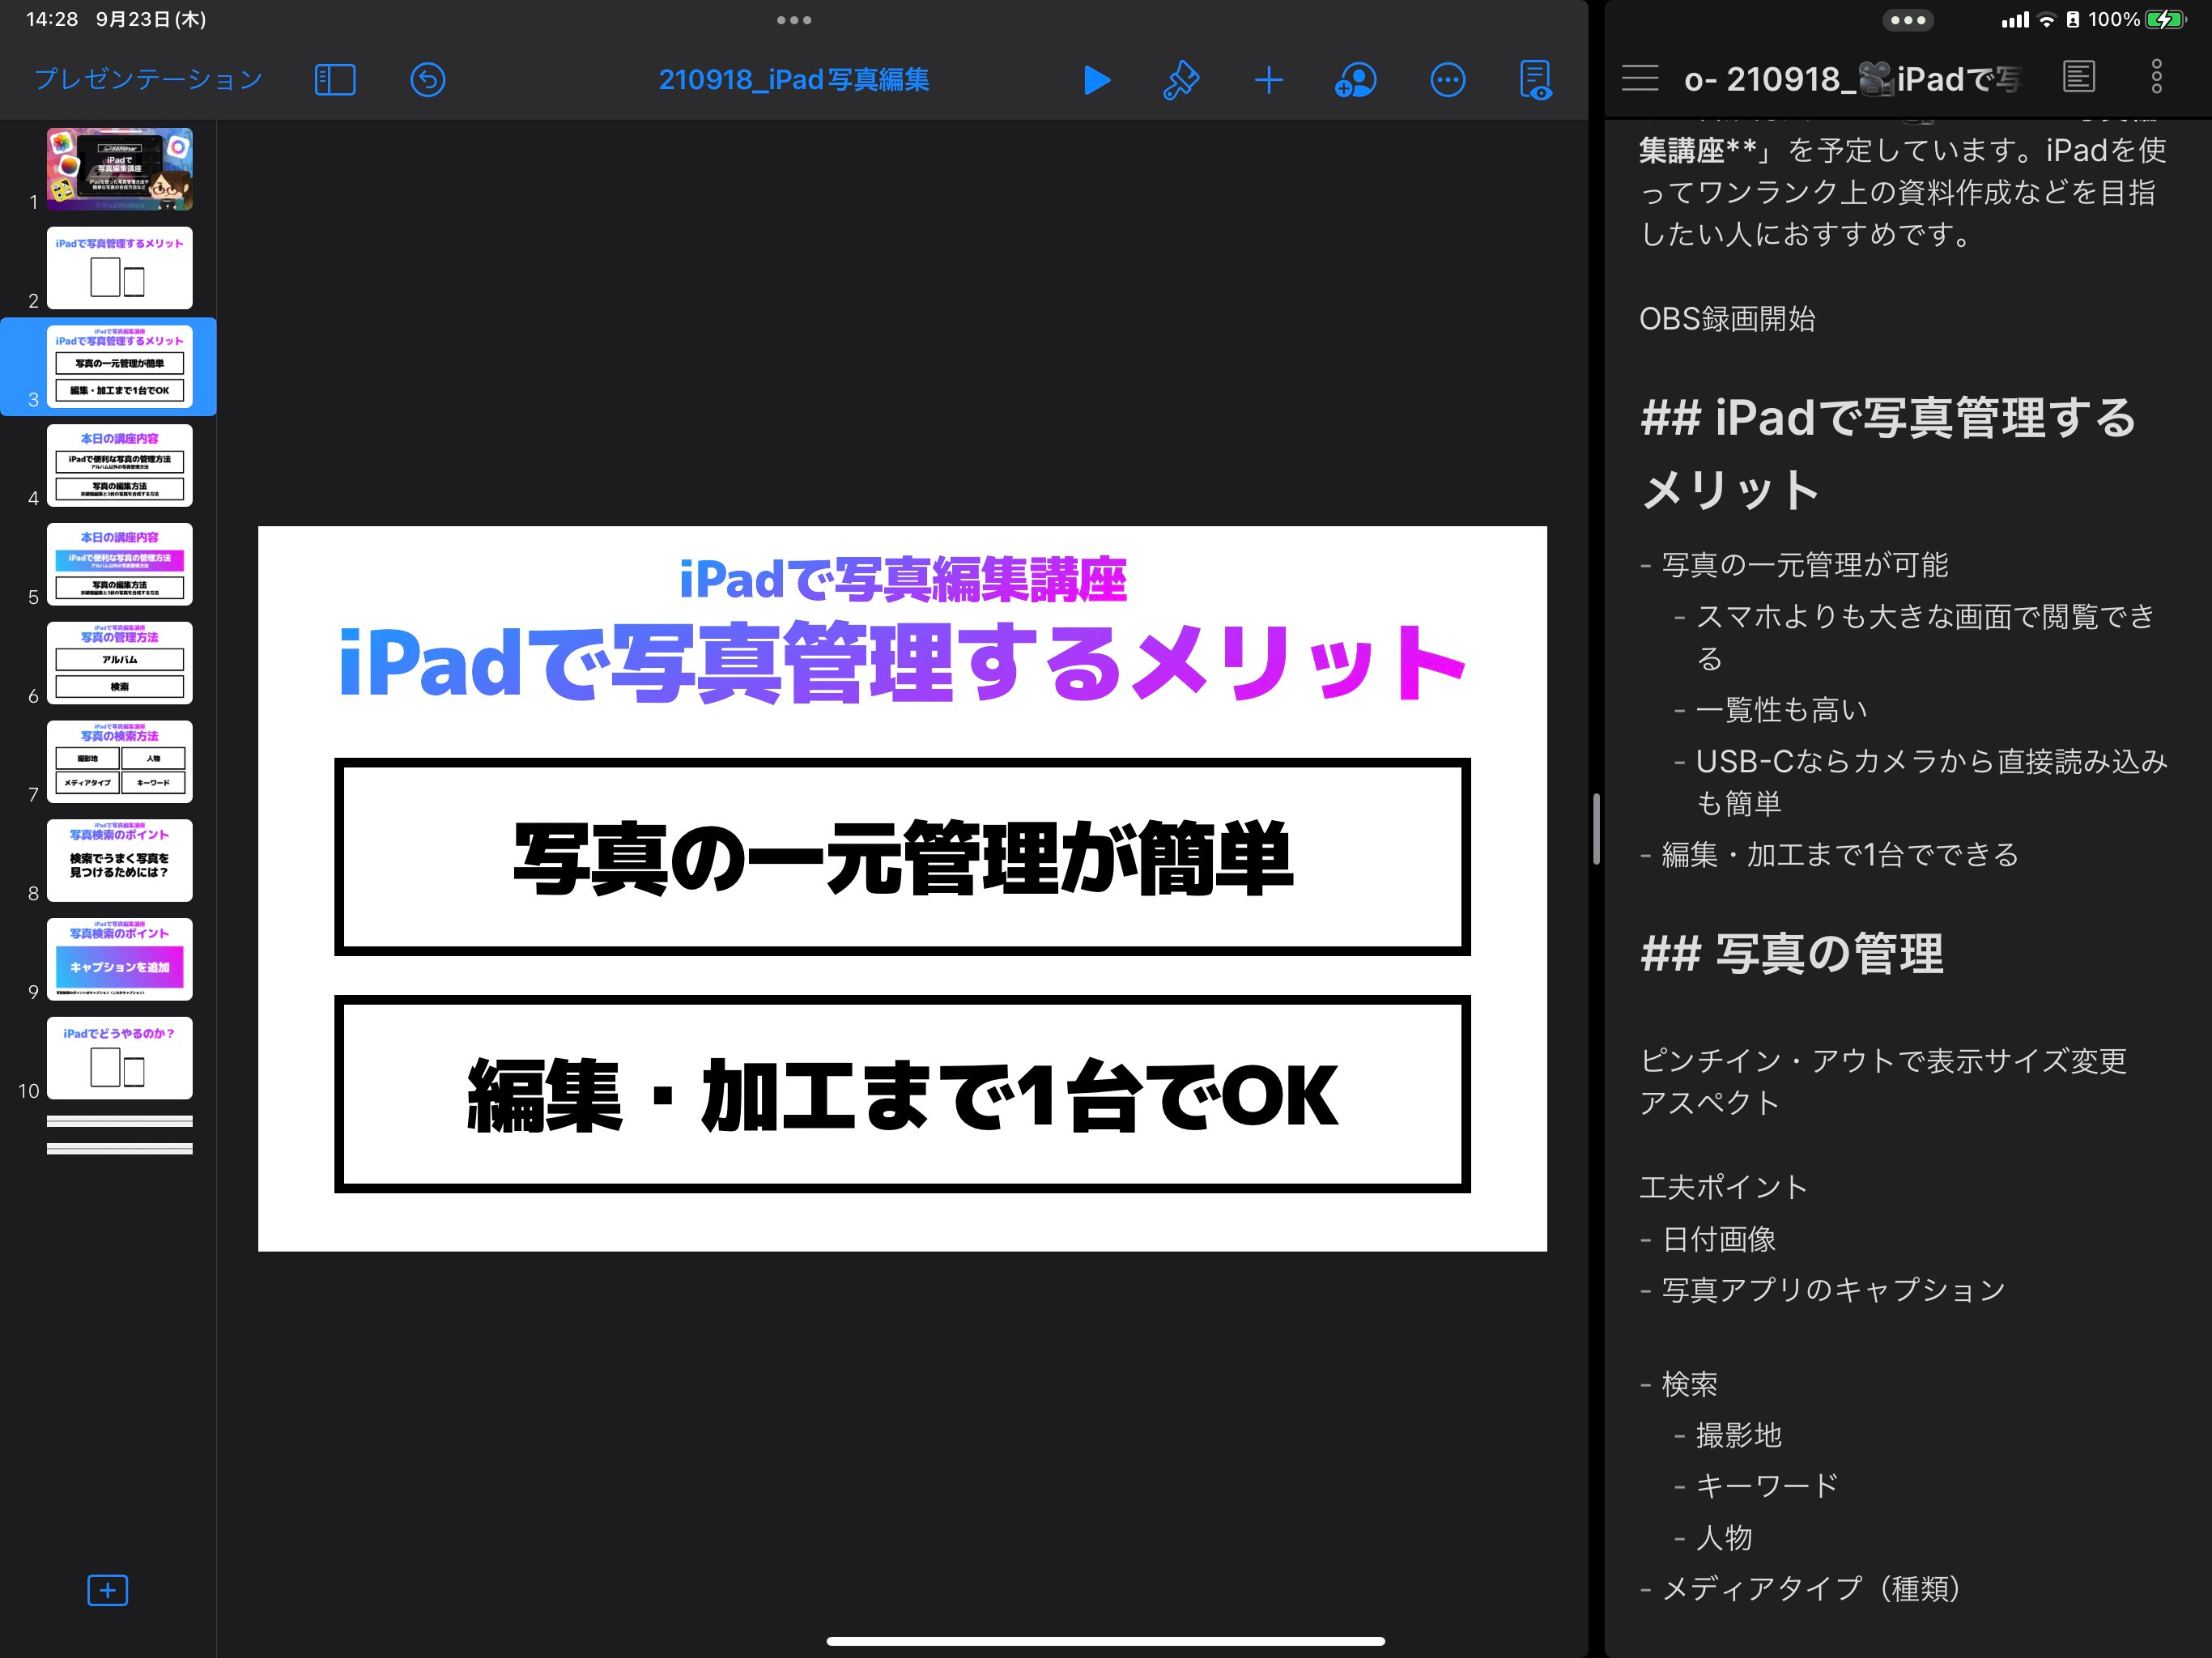
Task: Select slide 2 thumbnail
Action: [120, 268]
